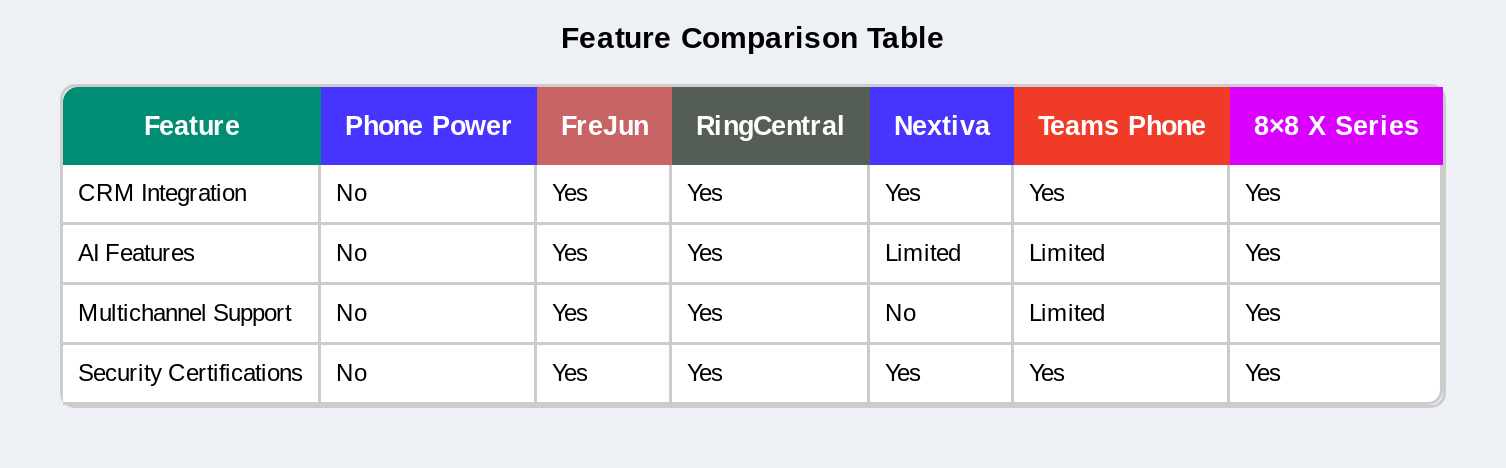Select the Multichannel Support row label
This screenshot has width=1506, height=468.
[185, 313]
